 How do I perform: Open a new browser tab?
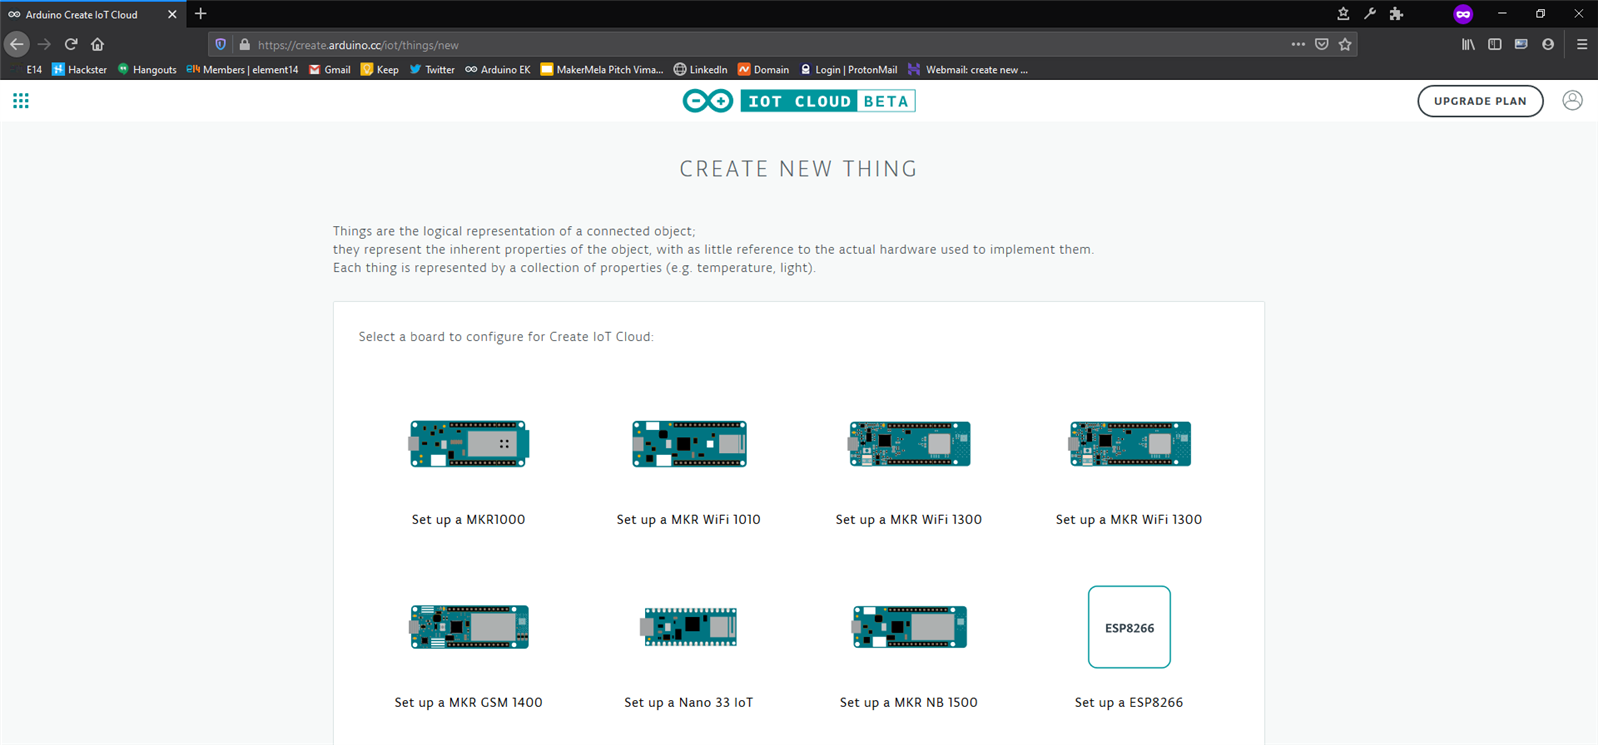click(x=201, y=14)
